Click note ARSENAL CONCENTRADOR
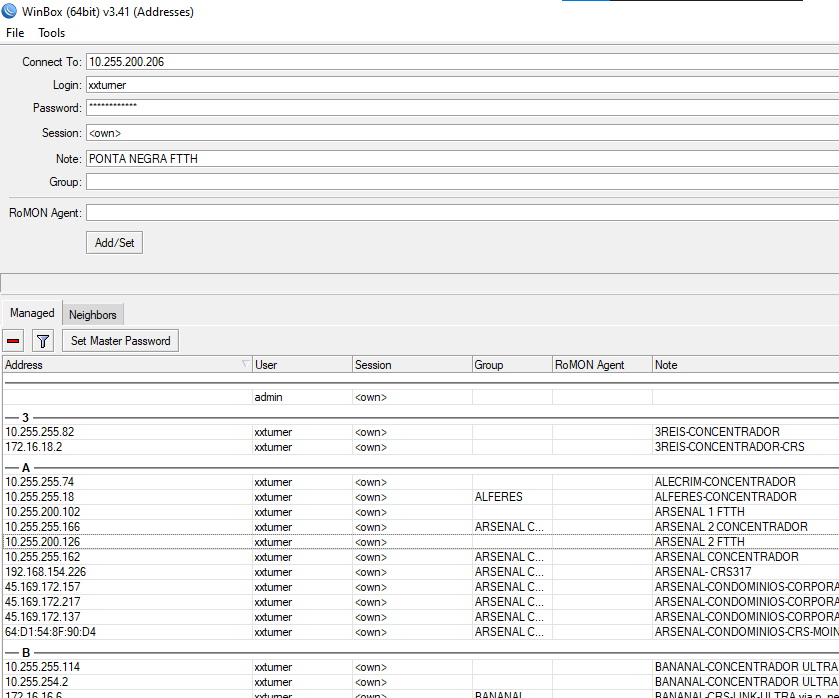Image resolution: width=839 pixels, height=698 pixels. (x=727, y=557)
